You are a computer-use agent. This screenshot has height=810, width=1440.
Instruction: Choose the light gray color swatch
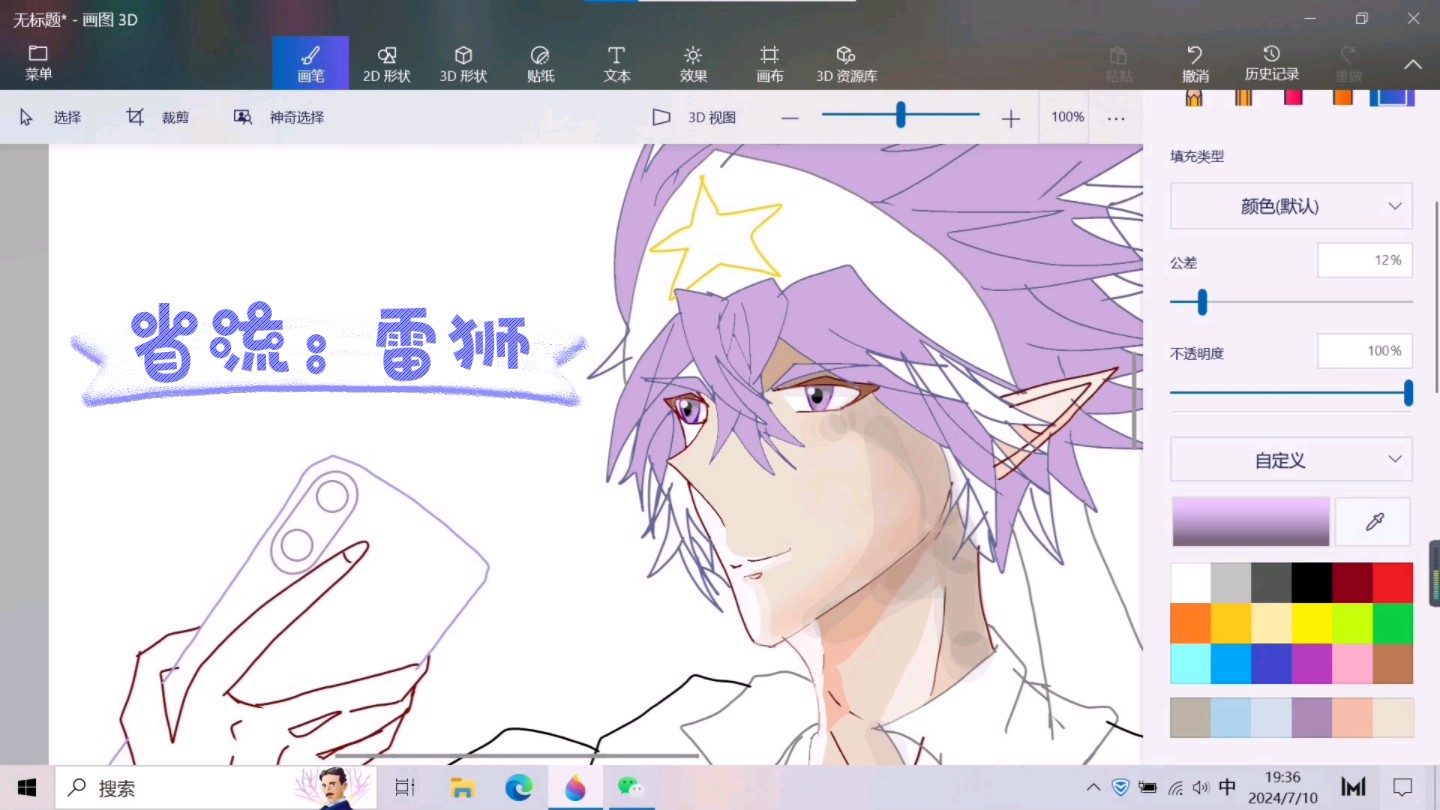(1231, 582)
